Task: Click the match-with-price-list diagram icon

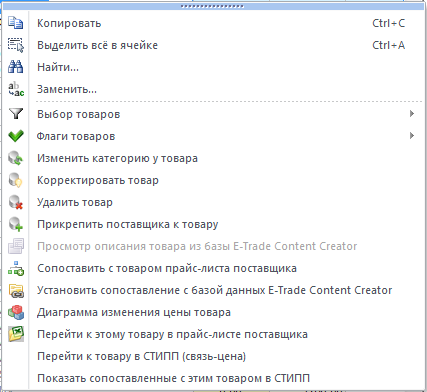Action: [16, 268]
